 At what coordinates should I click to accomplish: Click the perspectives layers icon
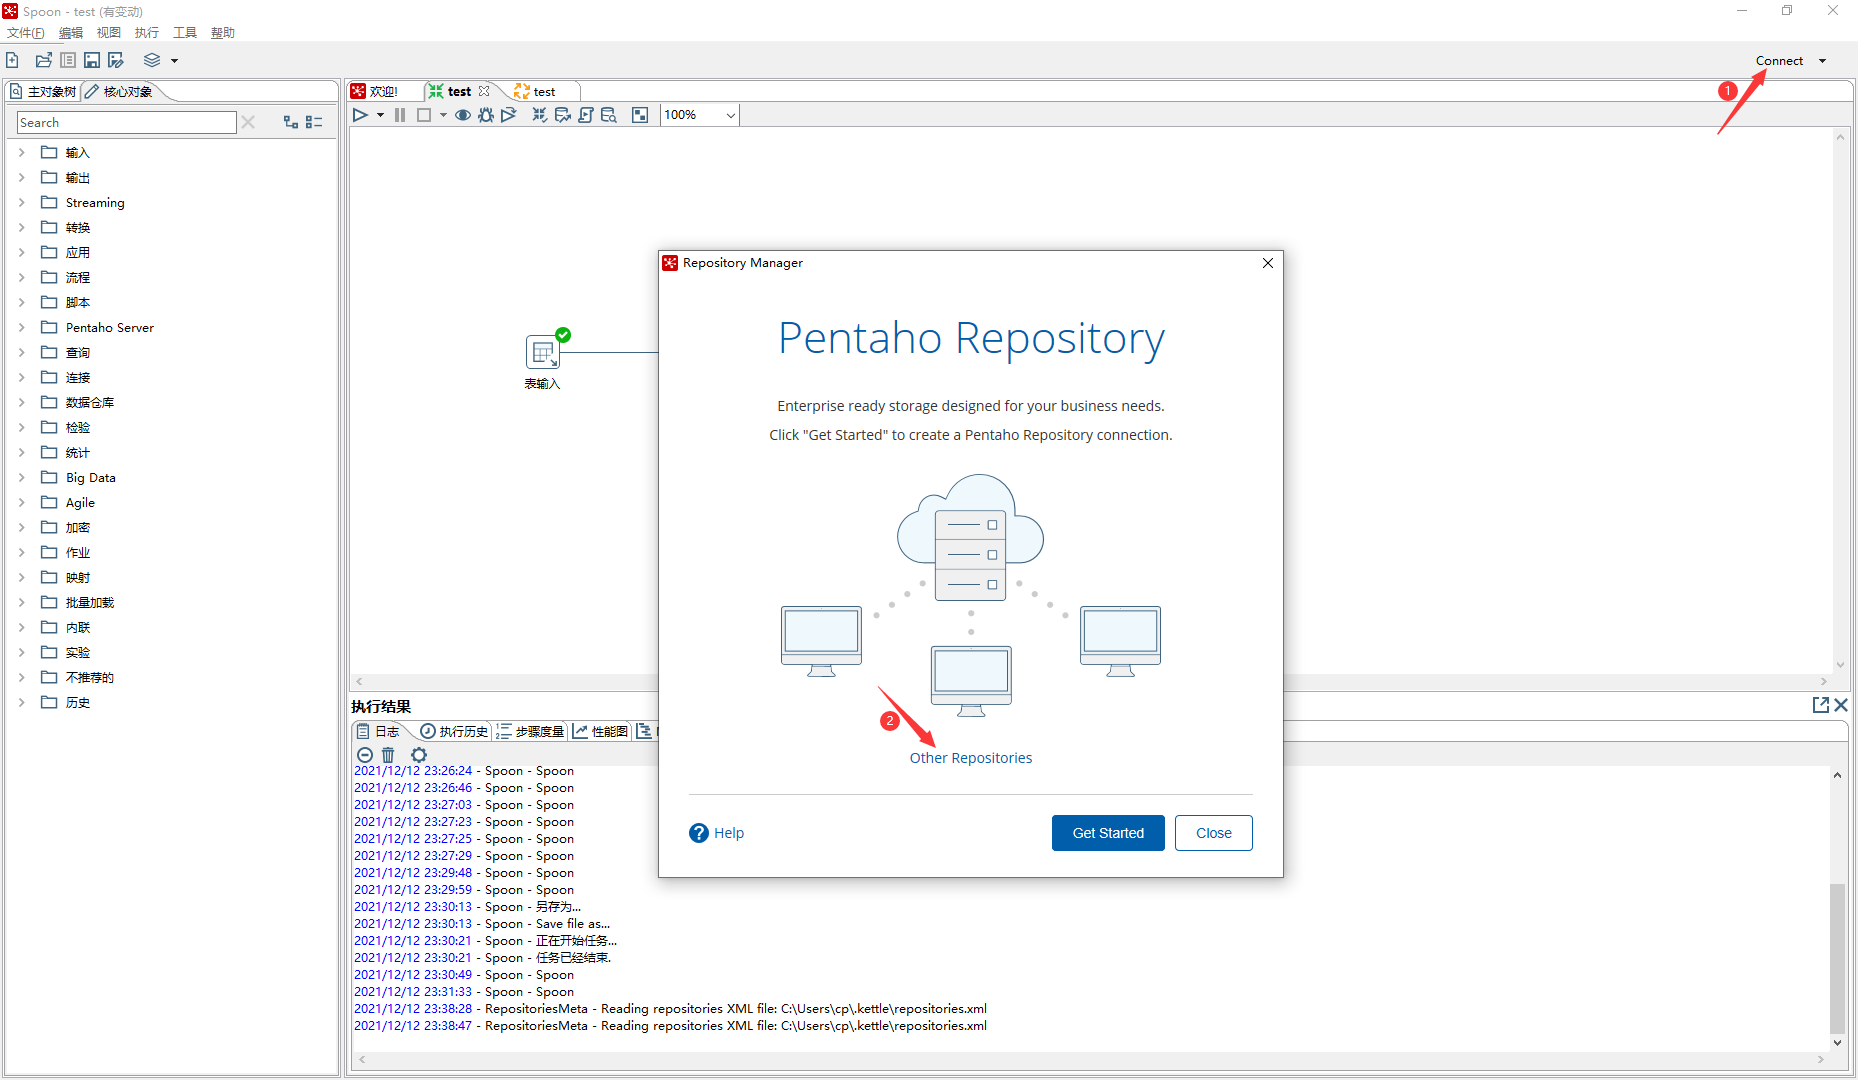pos(152,60)
